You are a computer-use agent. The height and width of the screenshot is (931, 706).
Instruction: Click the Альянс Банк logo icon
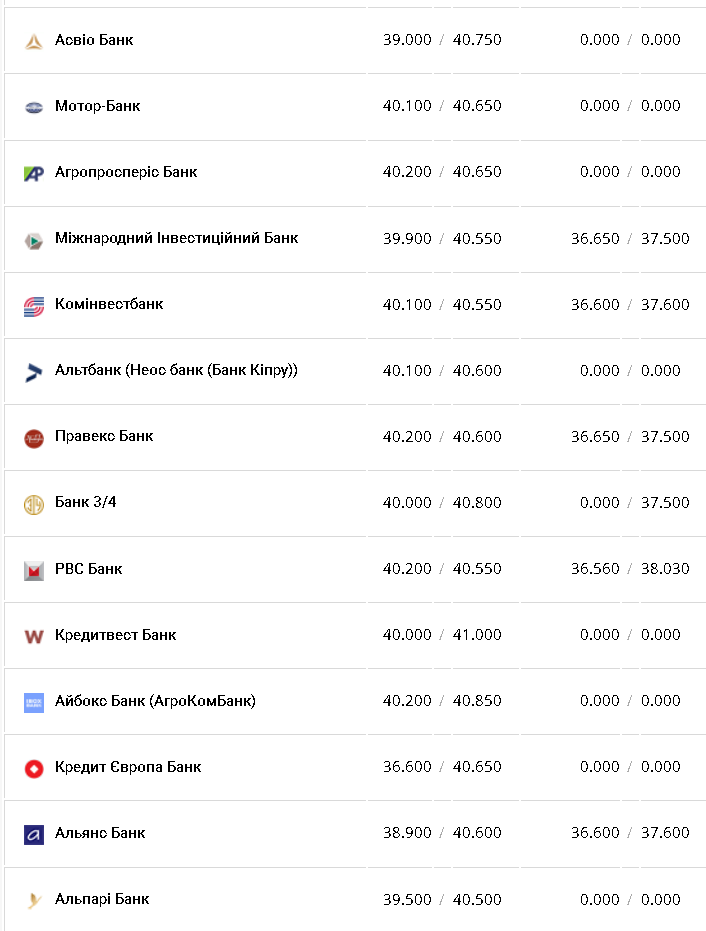pyautogui.click(x=34, y=834)
